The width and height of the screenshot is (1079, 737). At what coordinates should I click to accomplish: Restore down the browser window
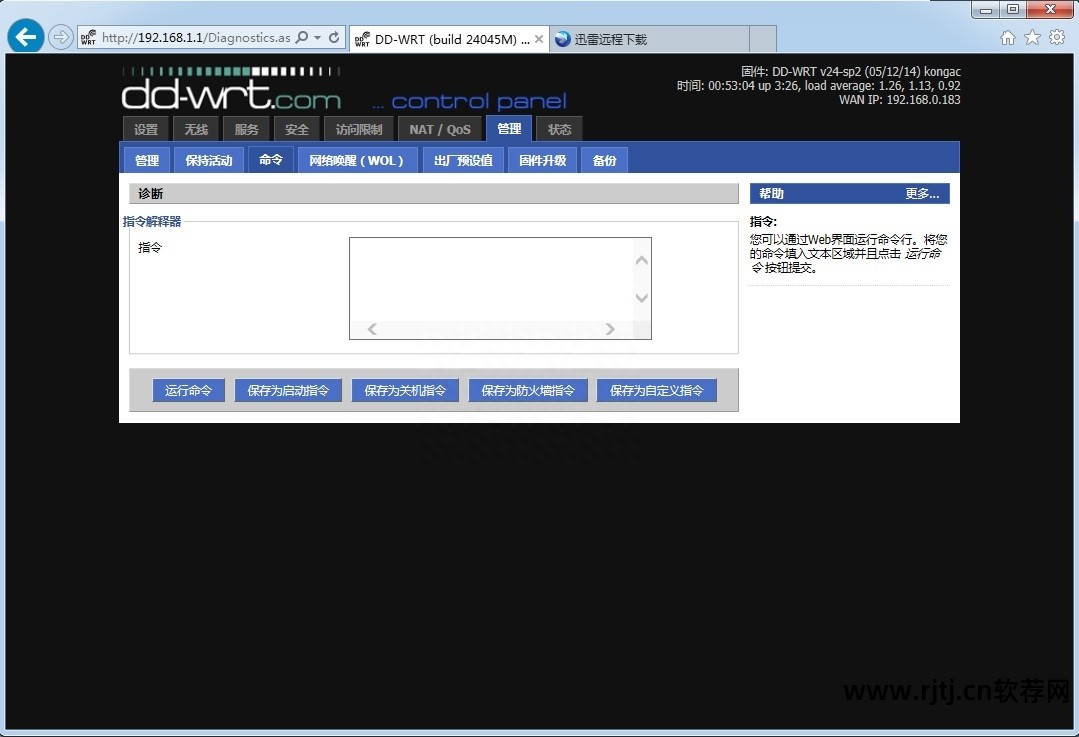click(1012, 10)
